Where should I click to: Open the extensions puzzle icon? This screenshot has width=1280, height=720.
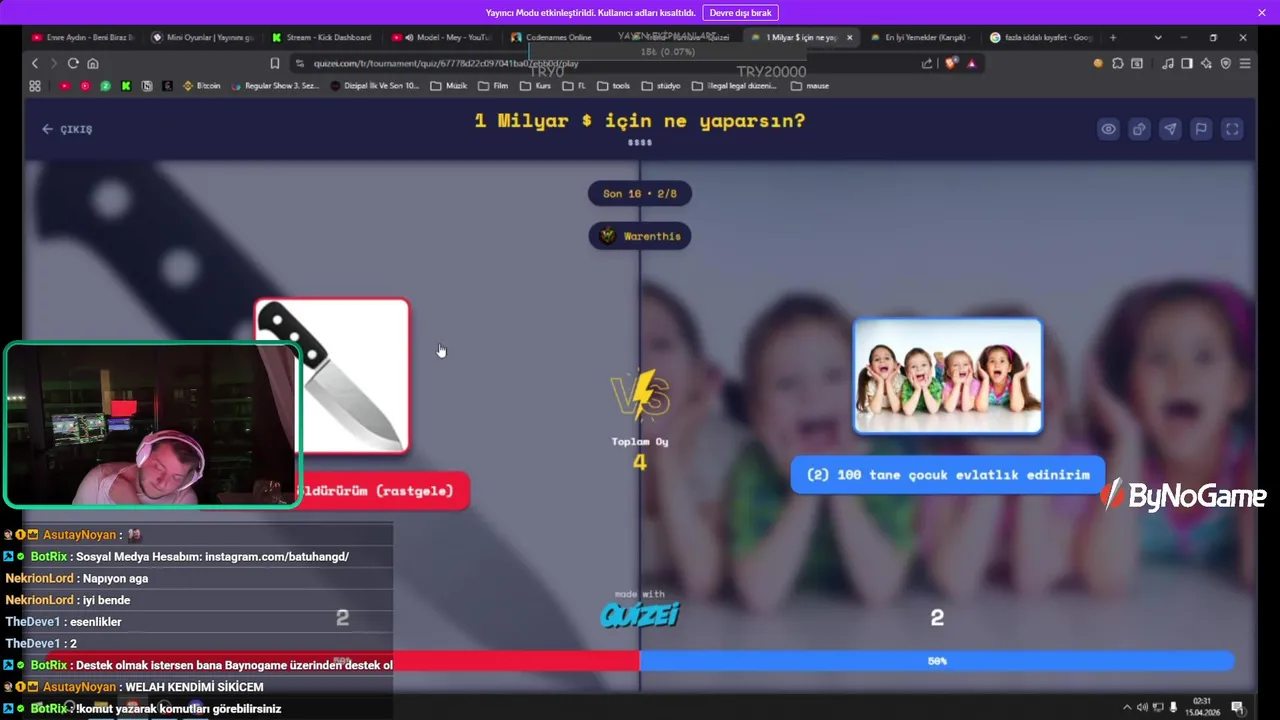tap(1118, 63)
